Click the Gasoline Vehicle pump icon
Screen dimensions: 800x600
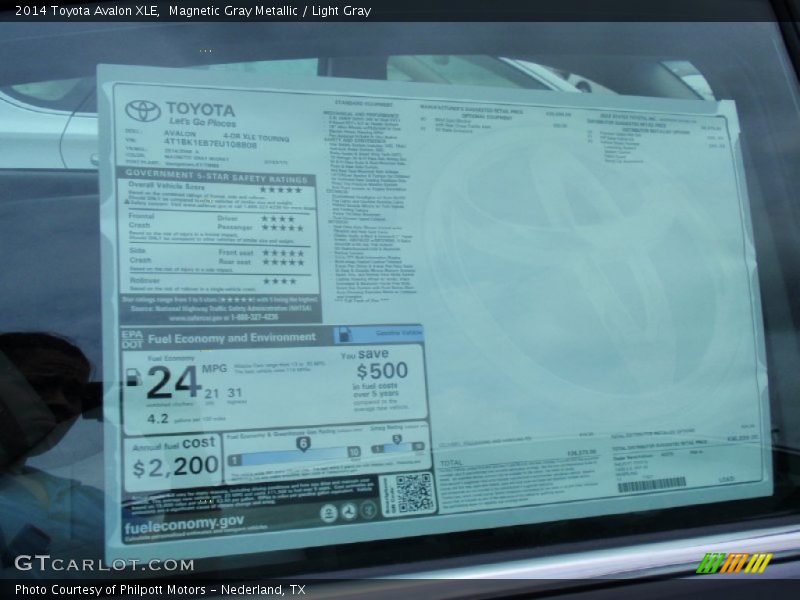pyautogui.click(x=344, y=334)
